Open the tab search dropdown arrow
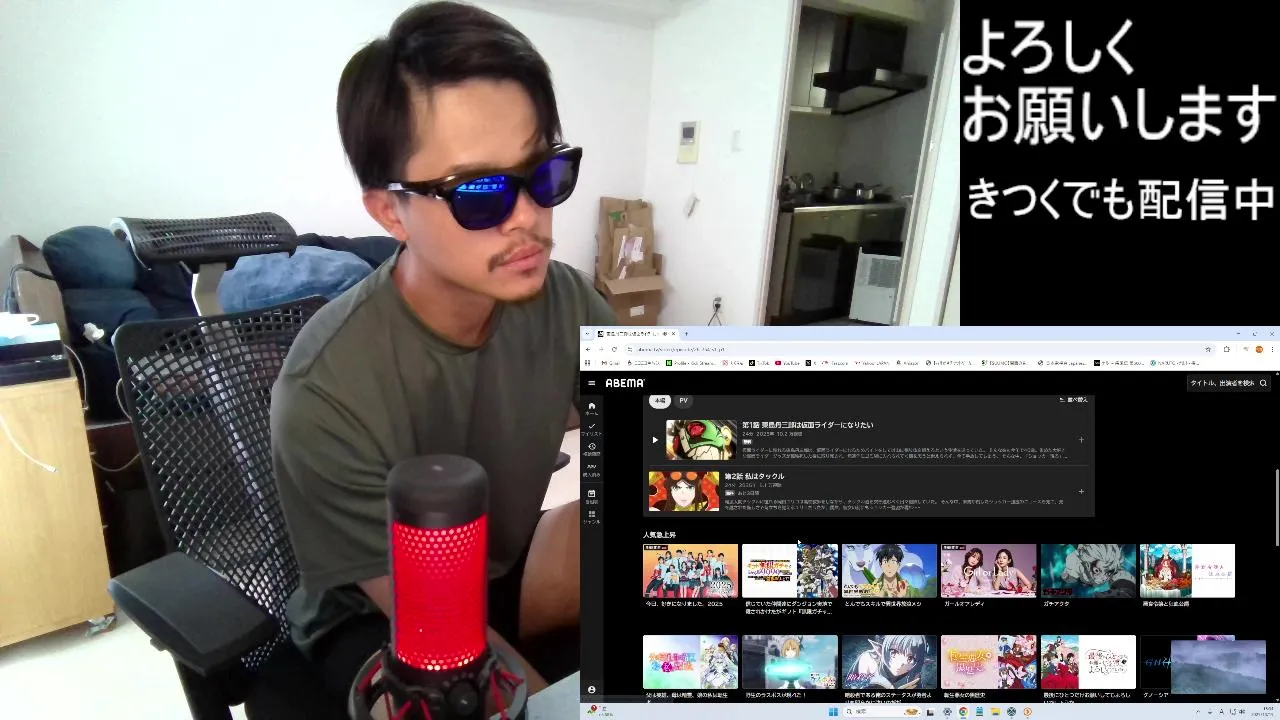1280x720 pixels. click(x=587, y=333)
